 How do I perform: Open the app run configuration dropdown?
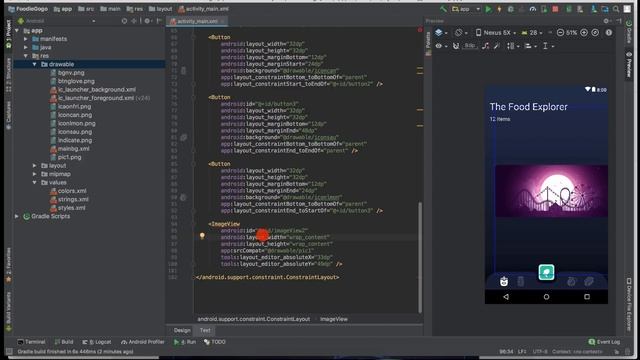(466, 9)
